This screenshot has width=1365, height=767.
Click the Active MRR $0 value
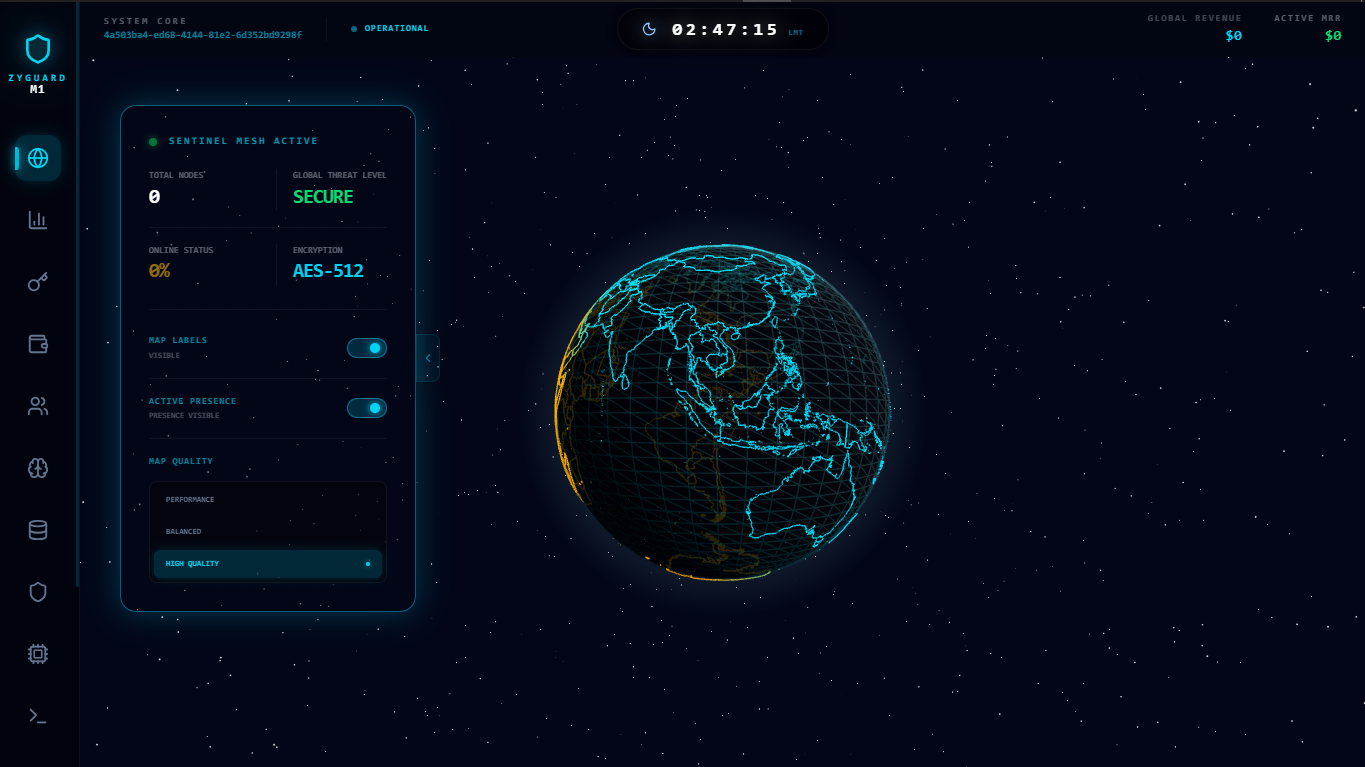point(1333,36)
